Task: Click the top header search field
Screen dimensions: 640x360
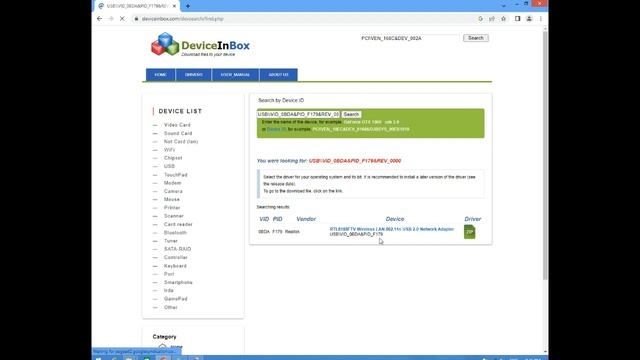Action: (x=410, y=38)
